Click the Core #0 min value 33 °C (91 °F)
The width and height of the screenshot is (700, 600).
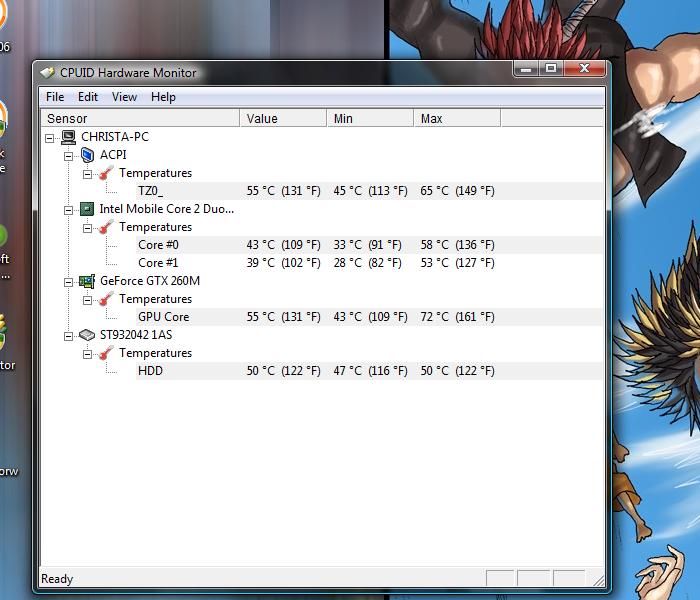pos(367,245)
